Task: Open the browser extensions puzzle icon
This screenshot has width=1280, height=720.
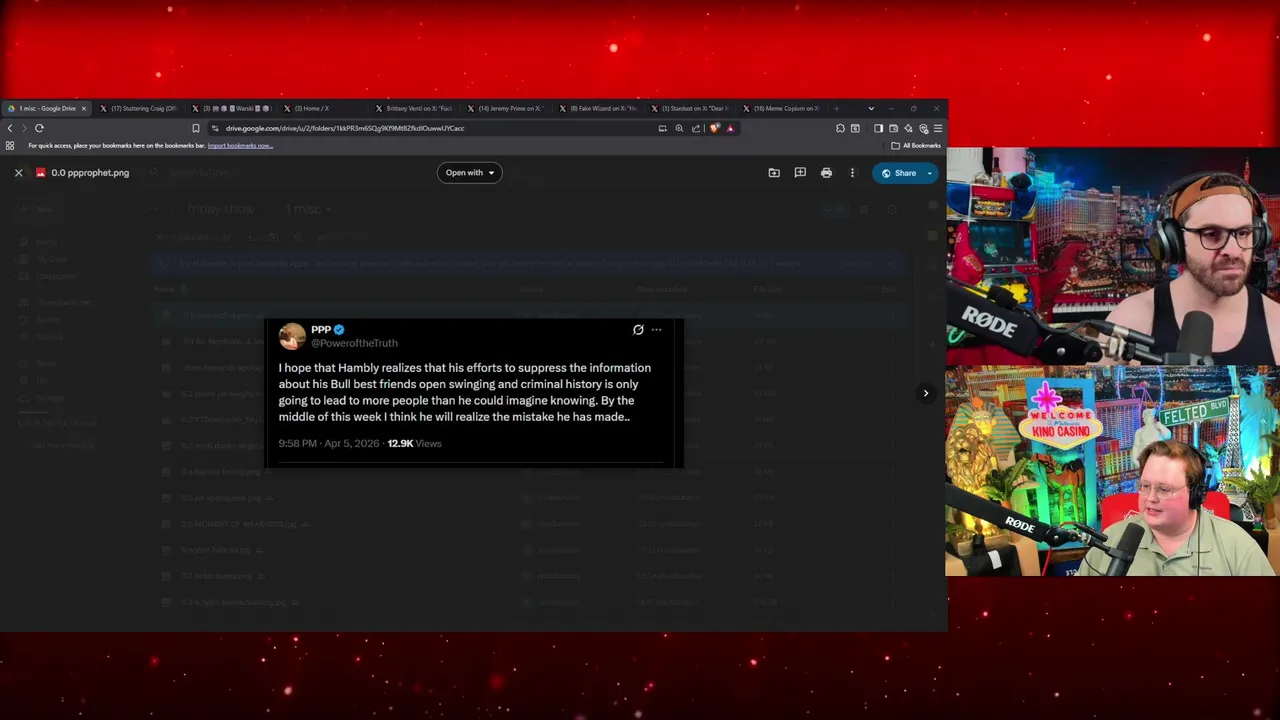Action: 840,128
